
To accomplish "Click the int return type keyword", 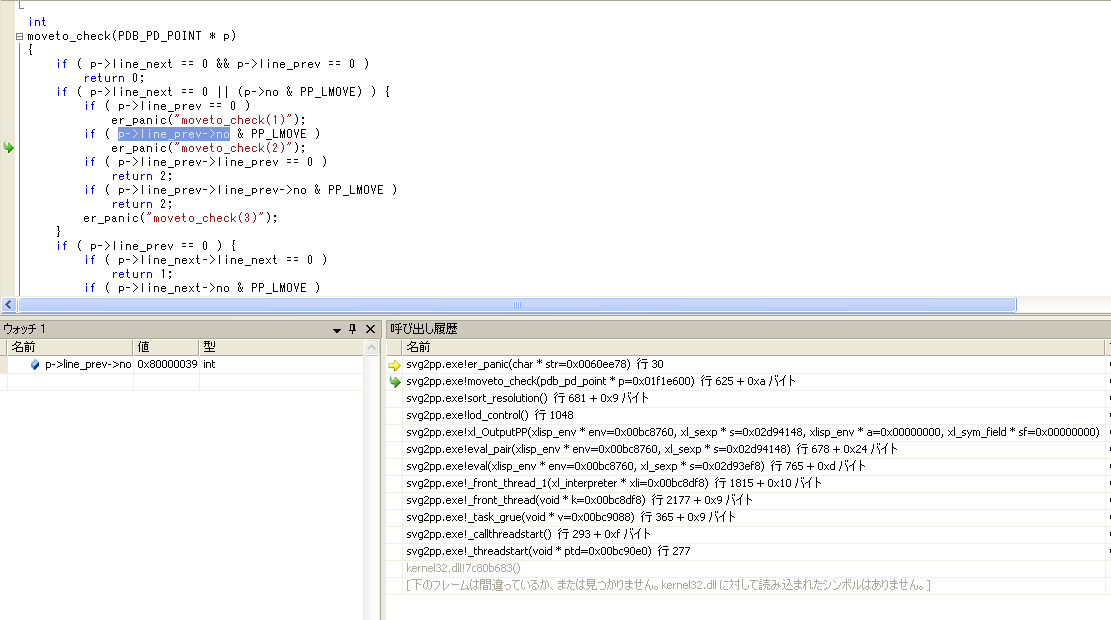I will coord(38,22).
